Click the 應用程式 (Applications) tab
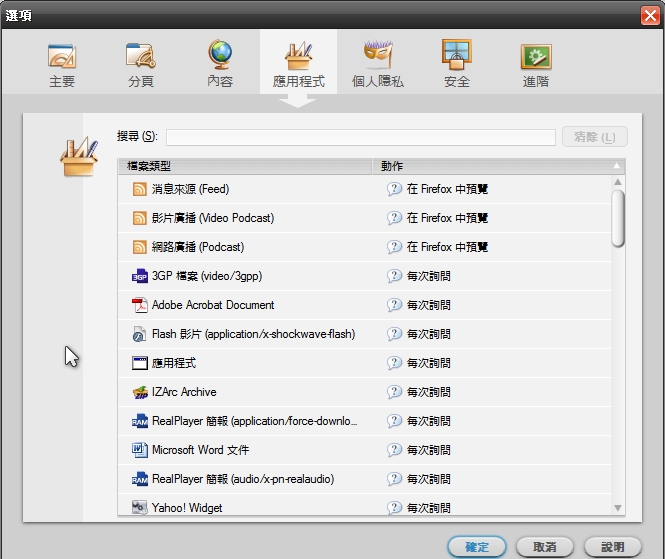 [298, 64]
